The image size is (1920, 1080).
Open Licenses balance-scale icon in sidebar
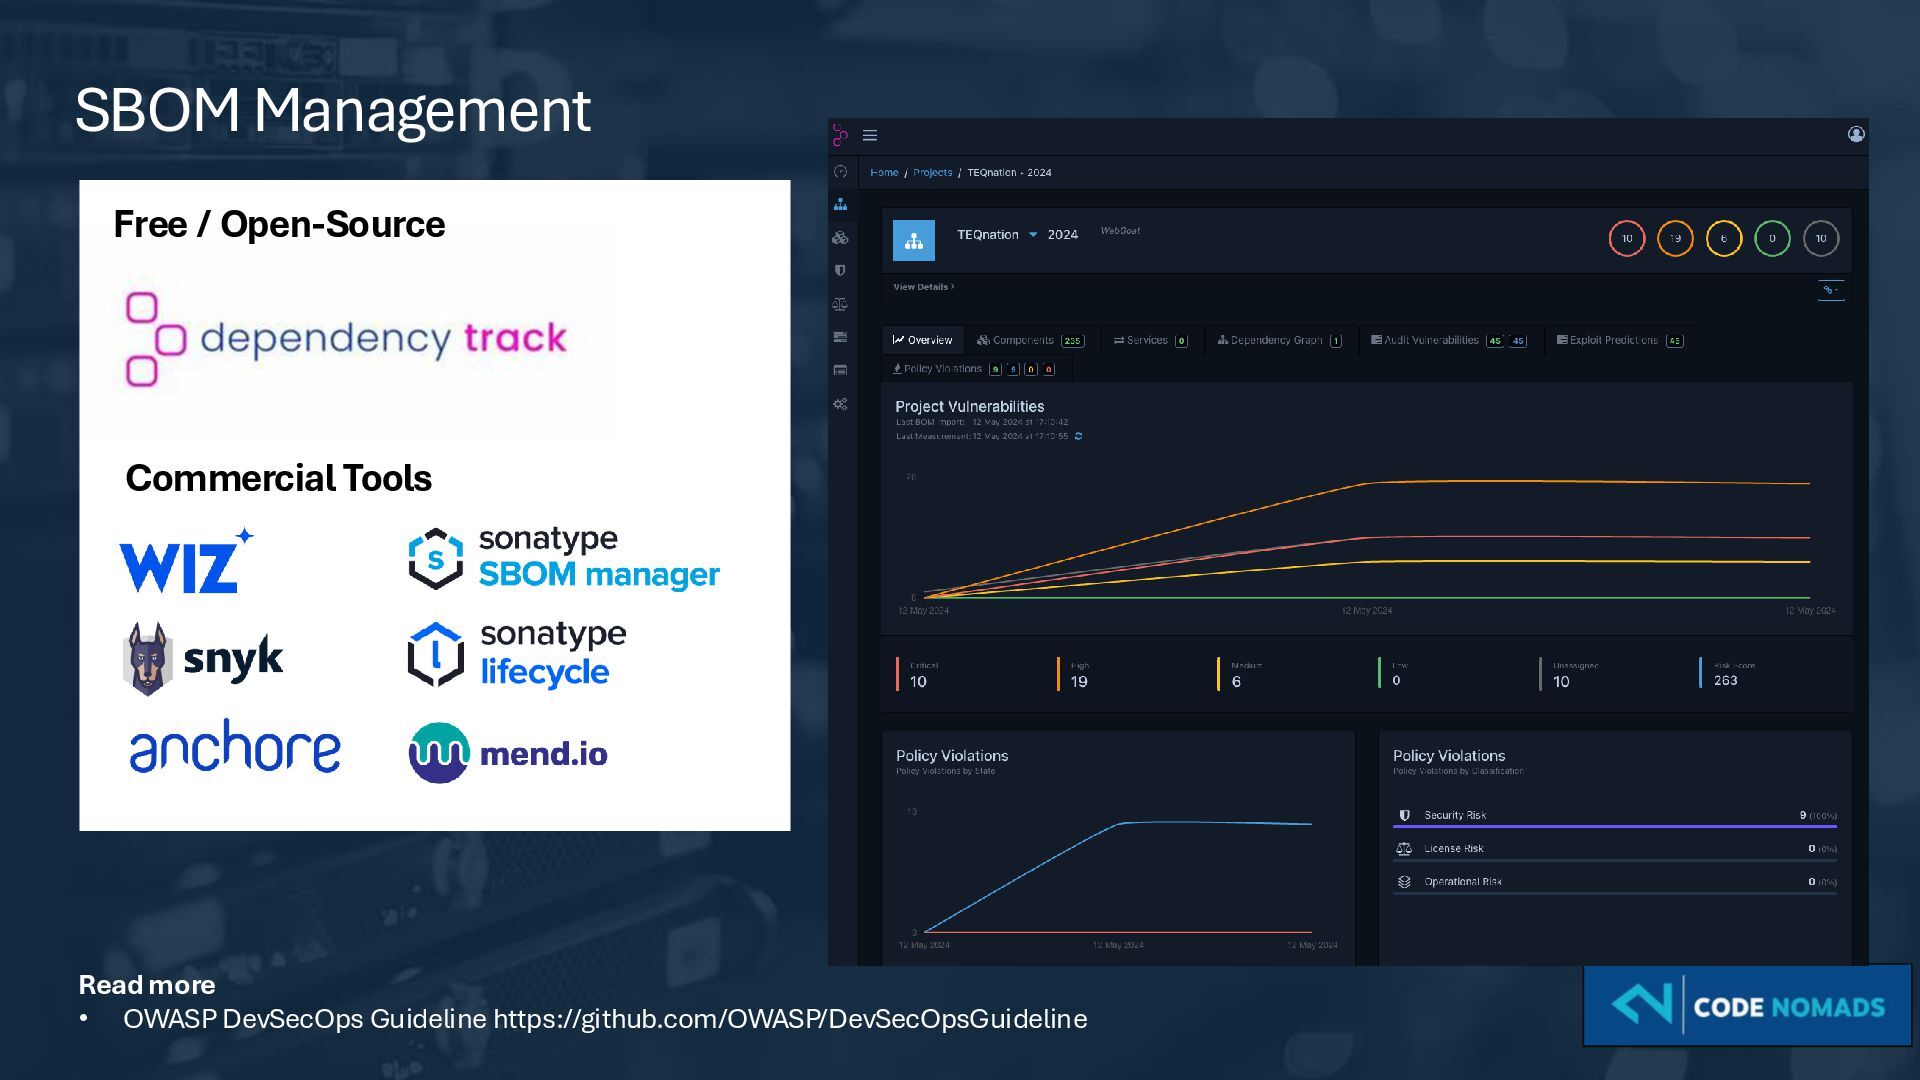pos(840,304)
